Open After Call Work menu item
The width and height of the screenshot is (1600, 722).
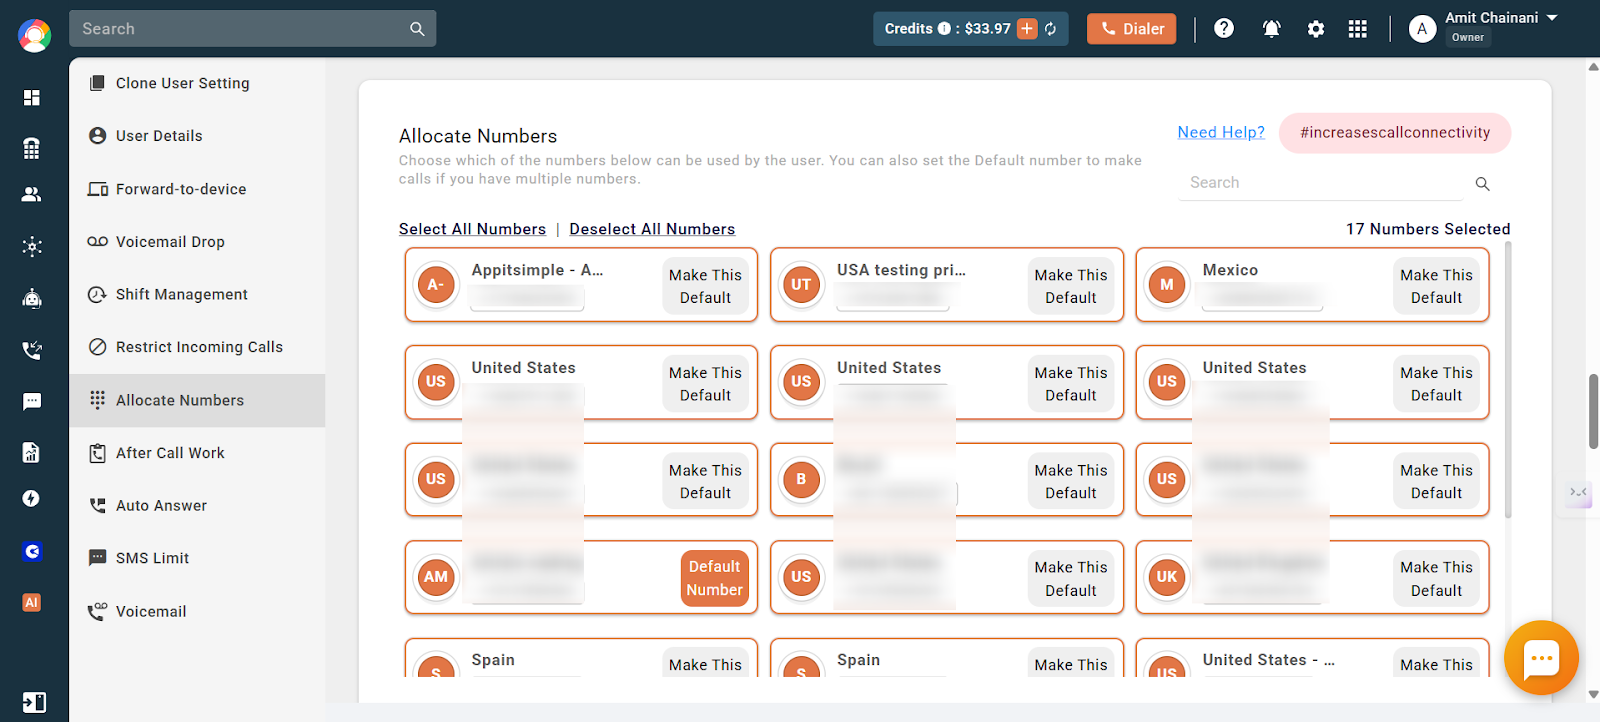coord(197,453)
